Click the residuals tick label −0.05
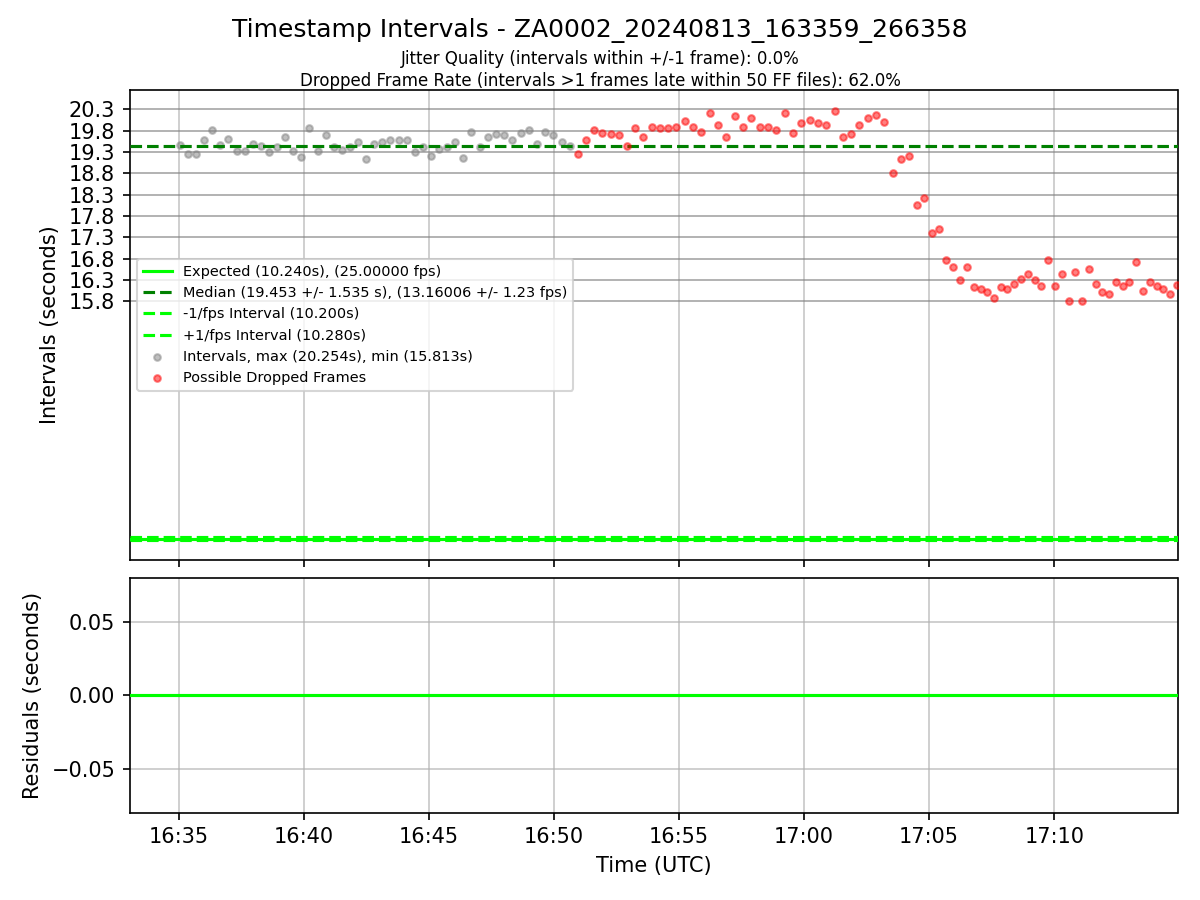Image resolution: width=1200 pixels, height=900 pixels. 84,769
